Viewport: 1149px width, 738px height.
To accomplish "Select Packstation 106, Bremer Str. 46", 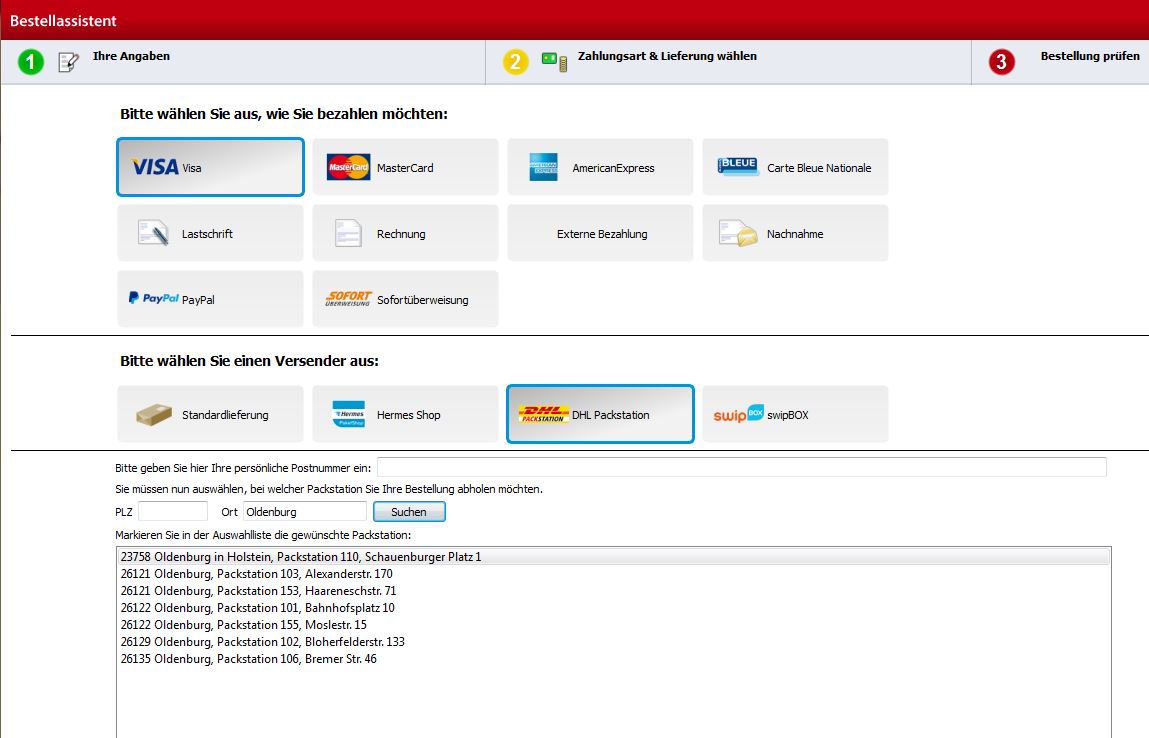I will pos(613,658).
